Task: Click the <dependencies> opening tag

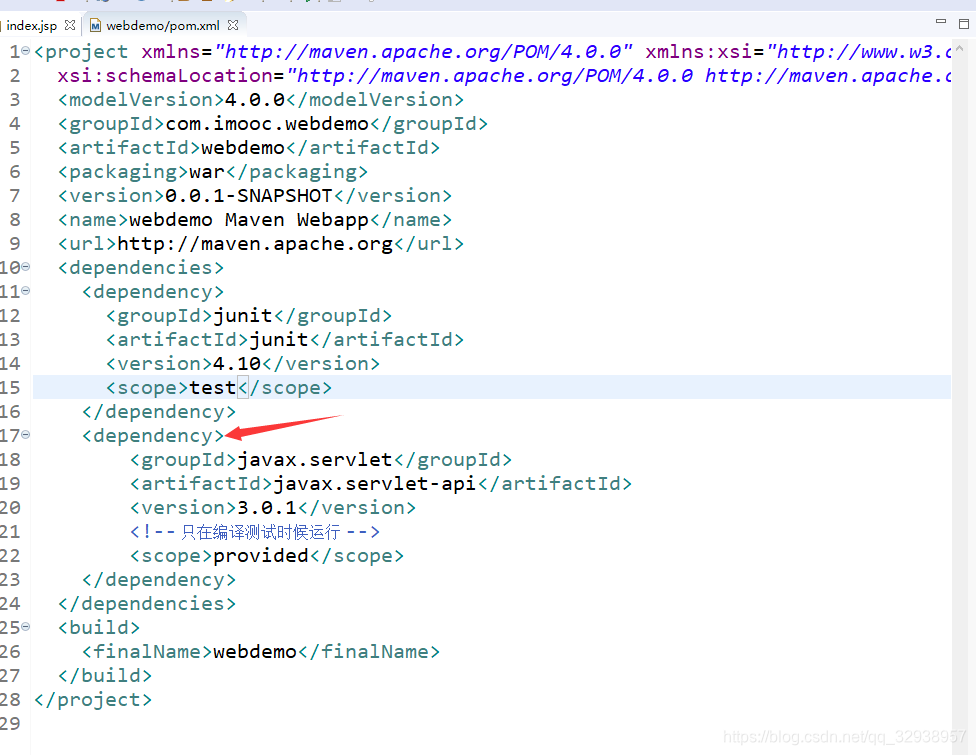Action: click(x=141, y=268)
